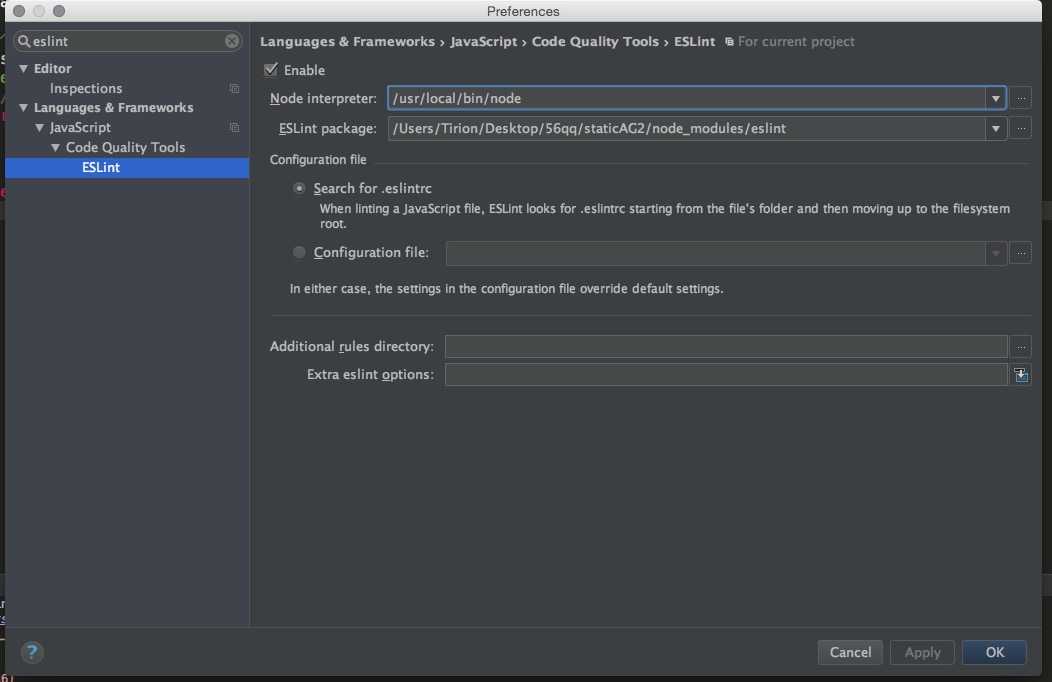This screenshot has height=682, width=1052.
Task: Select Search for .eslintrc radio option
Action: 299,188
